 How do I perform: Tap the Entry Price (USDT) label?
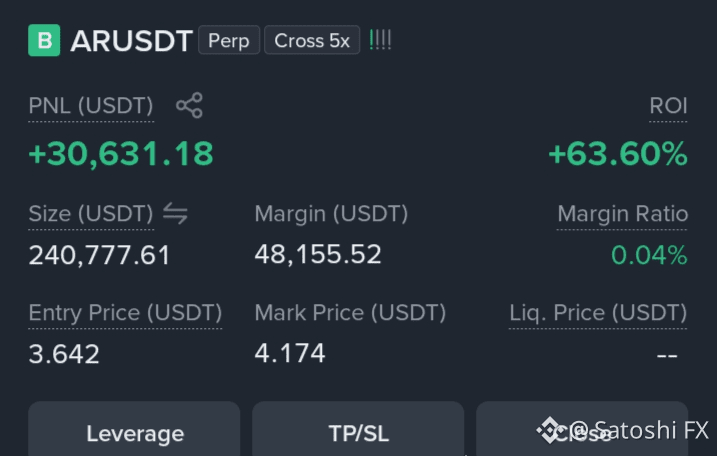[x=125, y=313]
